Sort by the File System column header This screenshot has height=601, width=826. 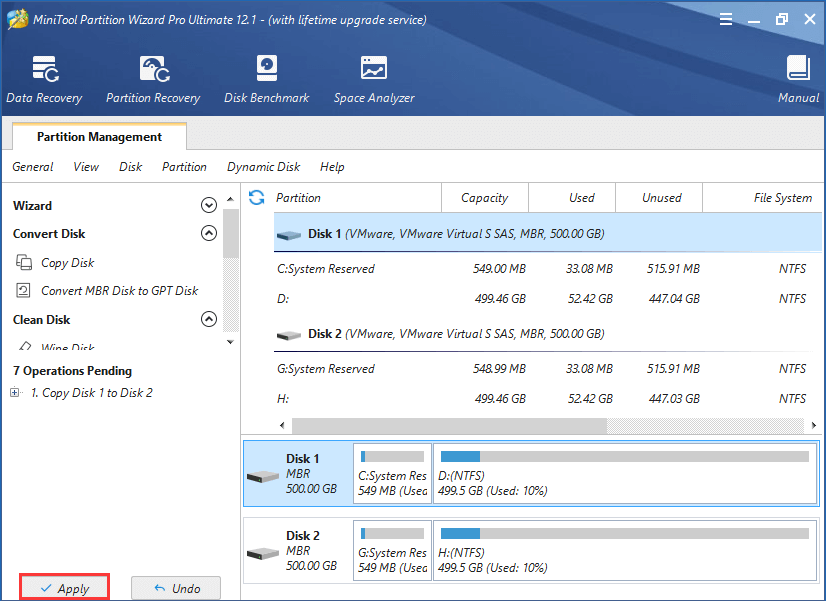click(763, 198)
